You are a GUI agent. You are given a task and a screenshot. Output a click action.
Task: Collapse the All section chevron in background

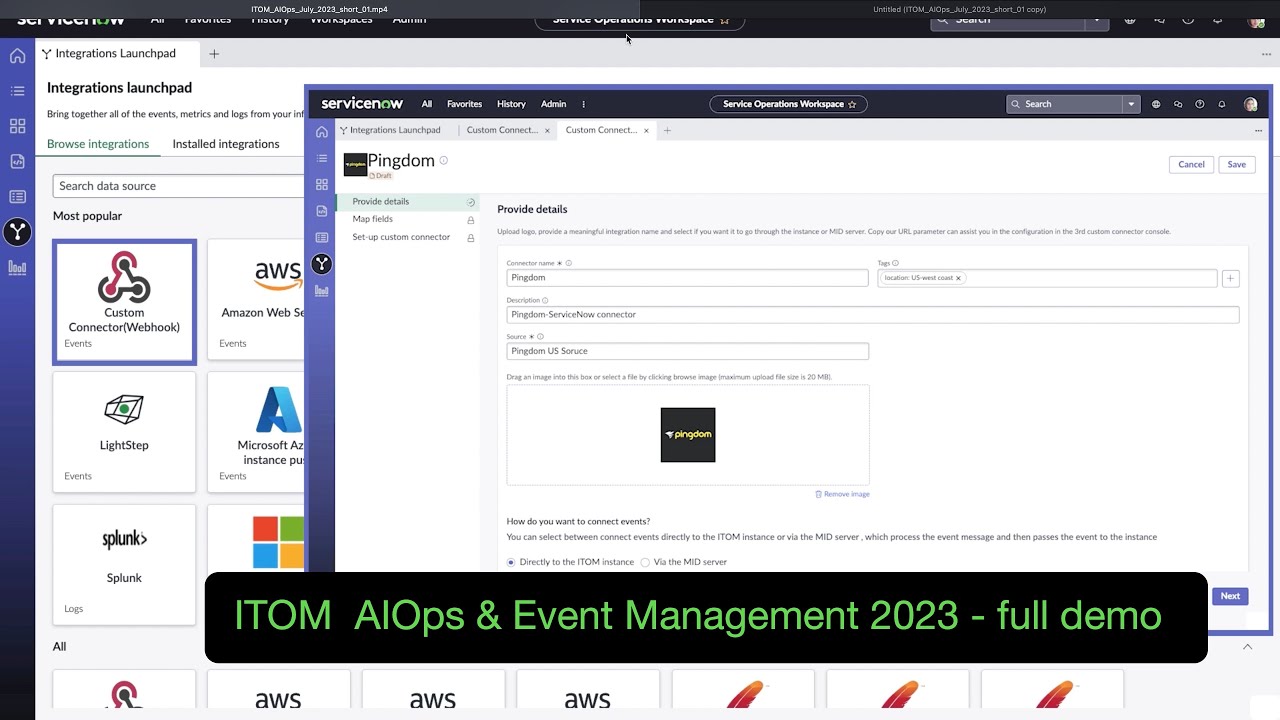[1247, 647]
